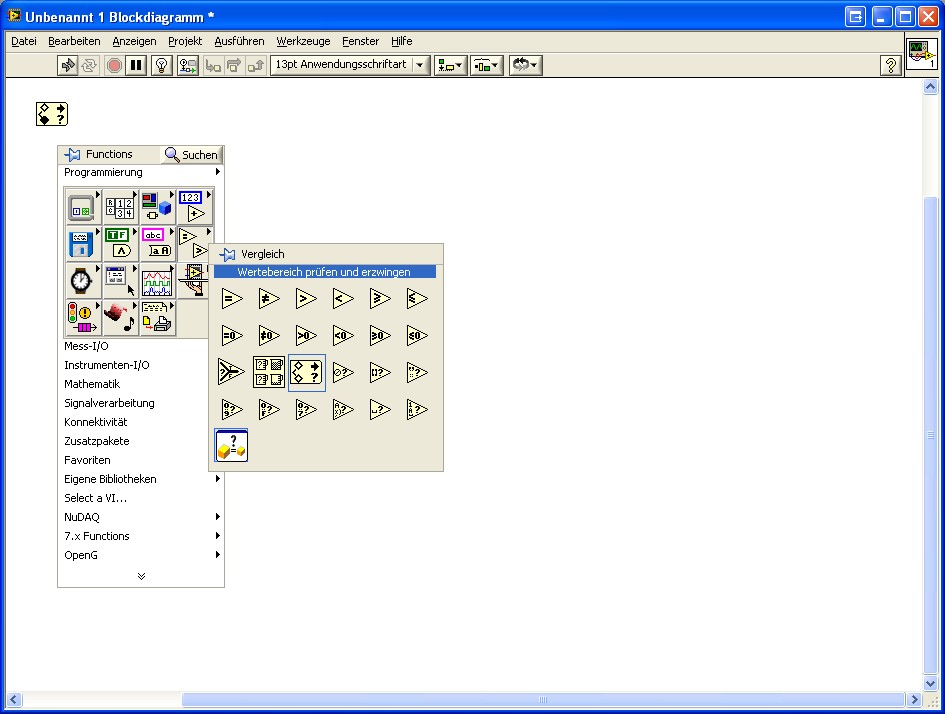Open the 13pt Anwendungsschriftart font dropdown
Image resolution: width=945 pixels, height=714 pixels.
pos(350,65)
